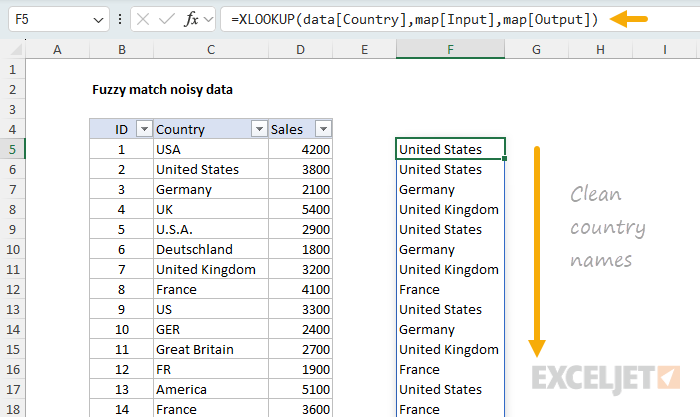The height and width of the screenshot is (417, 700).
Task: Select the 'Great Britain' country cell
Action: (x=211, y=349)
